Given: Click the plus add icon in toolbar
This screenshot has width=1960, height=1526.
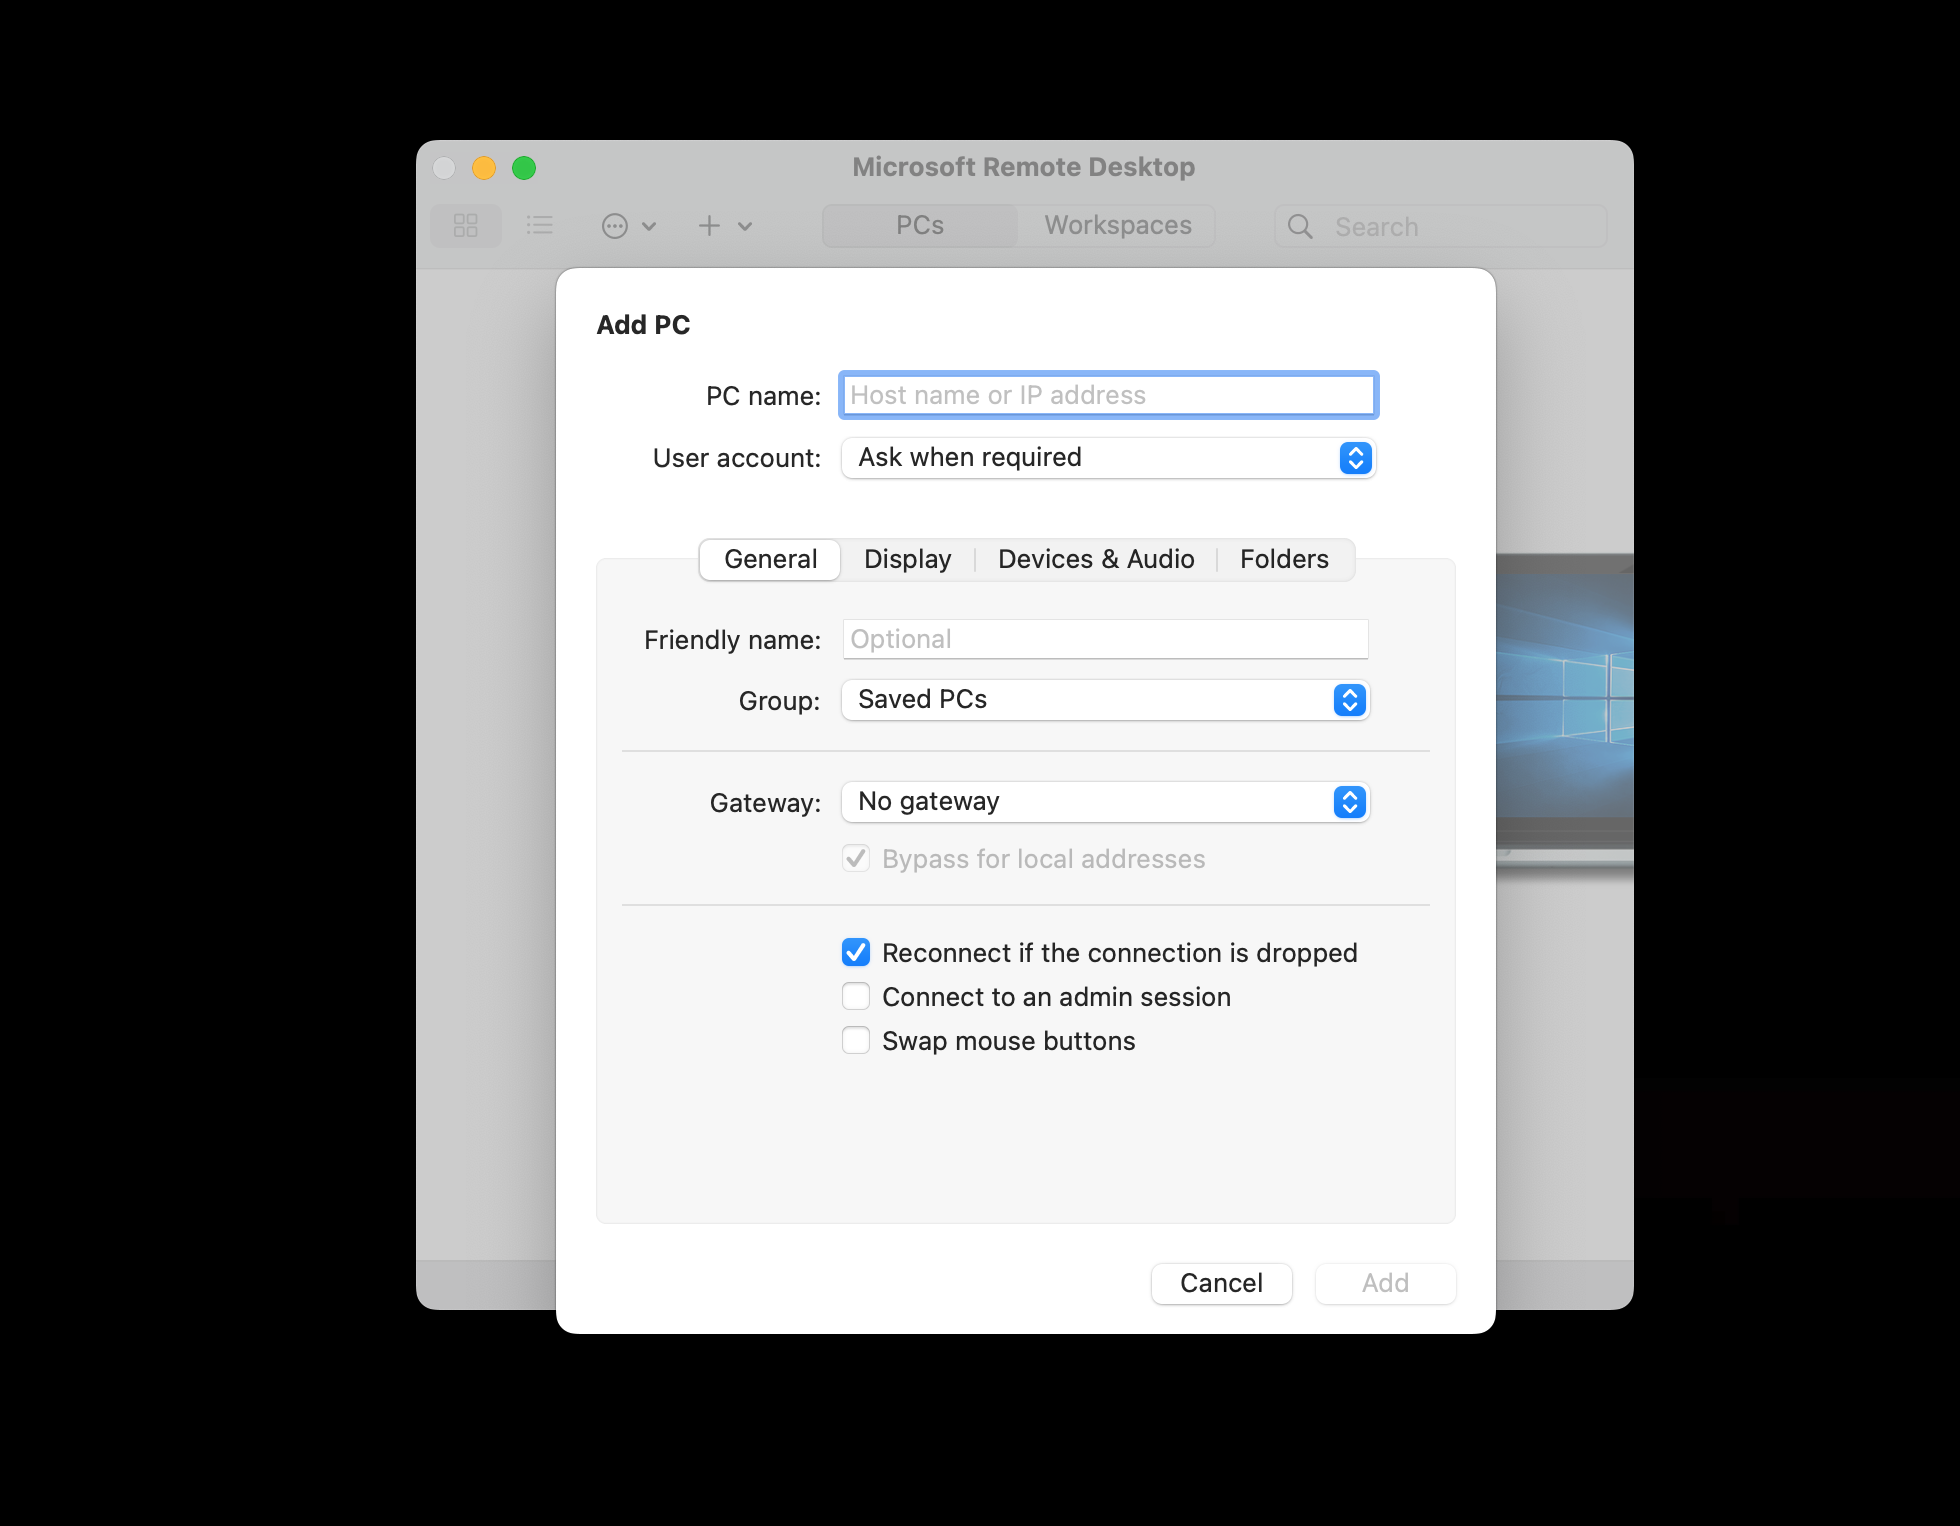Looking at the screenshot, I should tap(709, 226).
